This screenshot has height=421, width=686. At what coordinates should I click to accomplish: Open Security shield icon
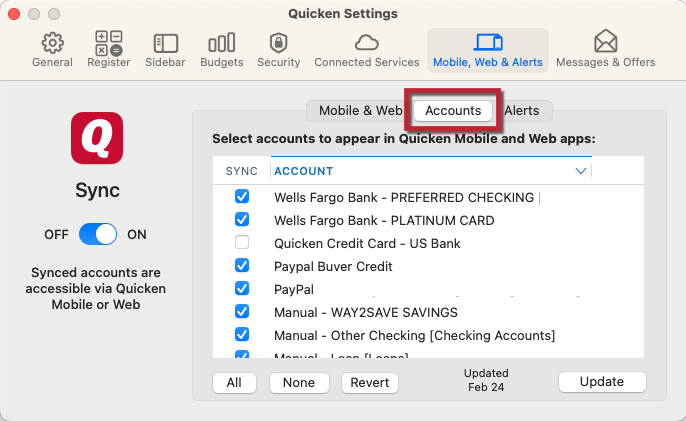pyautogui.click(x=279, y=43)
